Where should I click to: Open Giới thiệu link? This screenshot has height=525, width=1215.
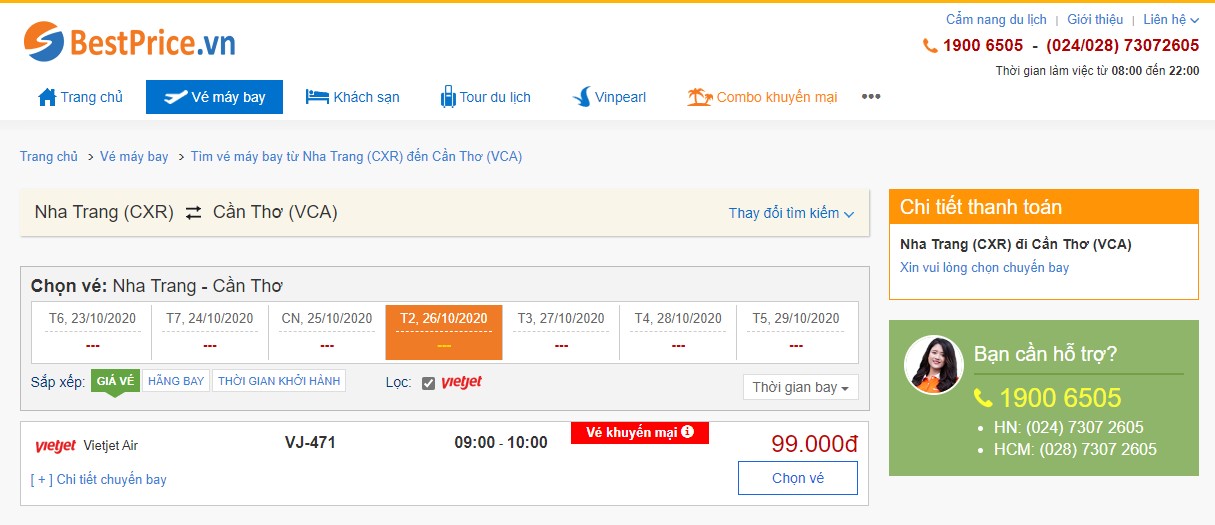[1095, 19]
